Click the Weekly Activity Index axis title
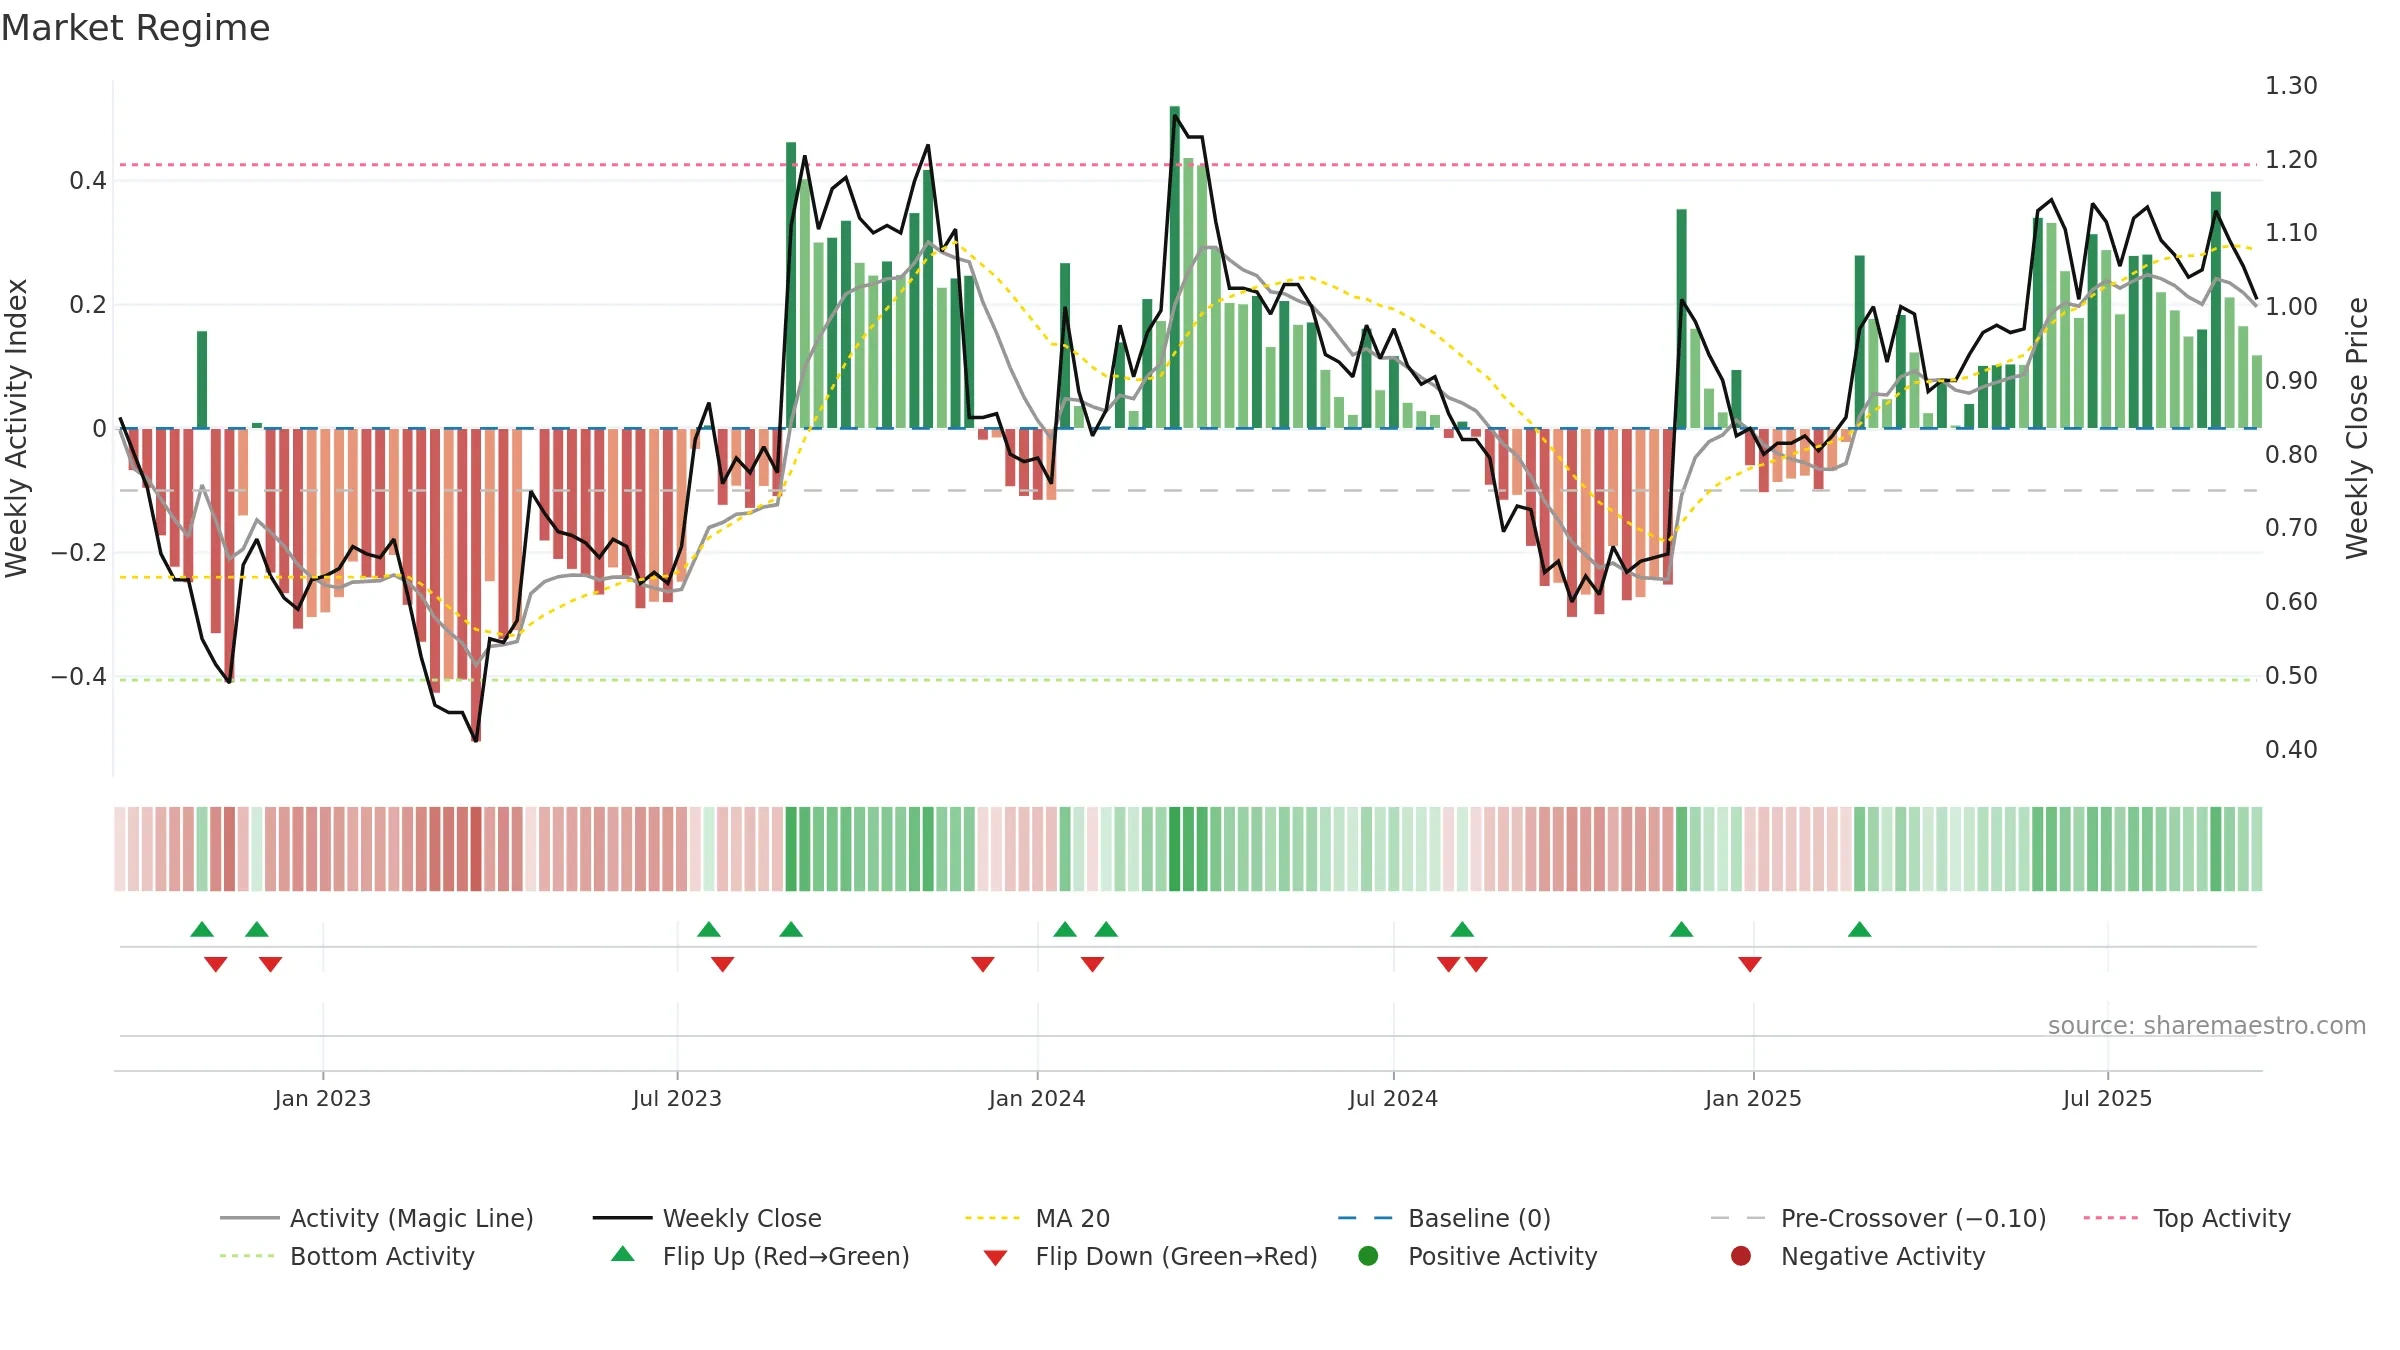The image size is (2400, 1350). [x=16, y=428]
